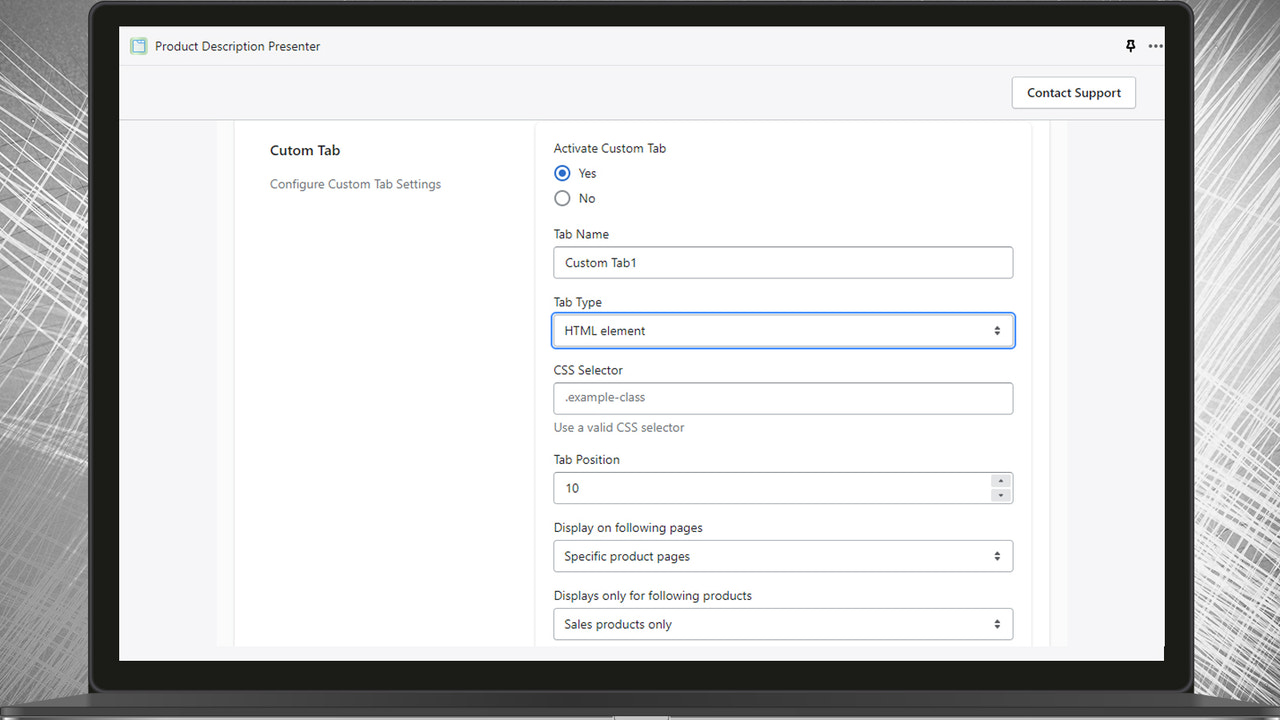
Task: Click the Tab Position down arrow
Action: [x=1001, y=493]
